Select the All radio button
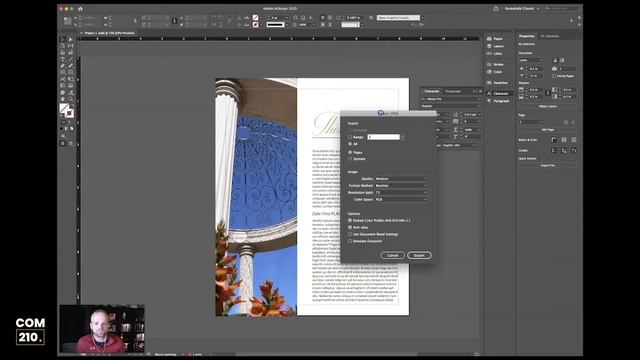The width and height of the screenshot is (640, 360). point(350,144)
